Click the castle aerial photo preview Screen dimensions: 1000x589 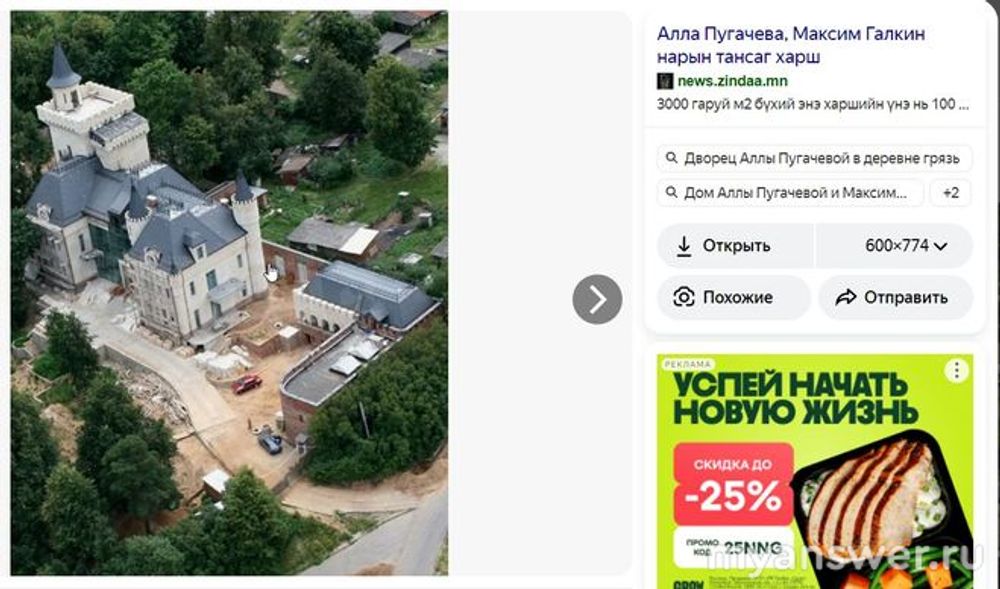pyautogui.click(x=229, y=293)
